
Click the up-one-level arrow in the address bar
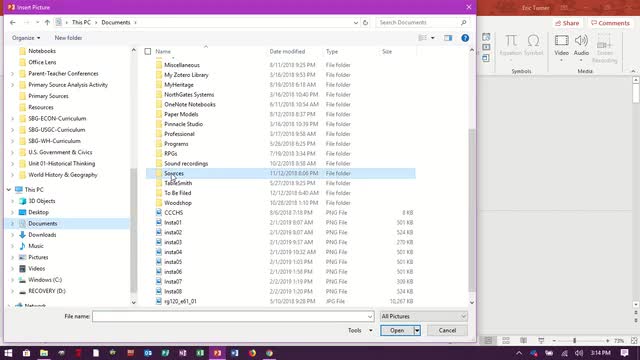(x=47, y=22)
